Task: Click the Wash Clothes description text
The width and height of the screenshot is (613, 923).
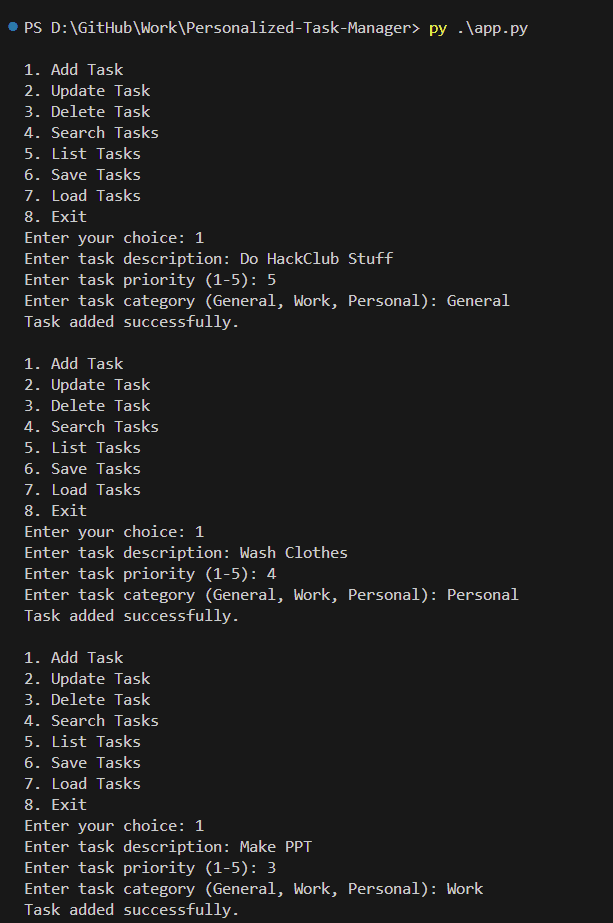Action: point(293,553)
